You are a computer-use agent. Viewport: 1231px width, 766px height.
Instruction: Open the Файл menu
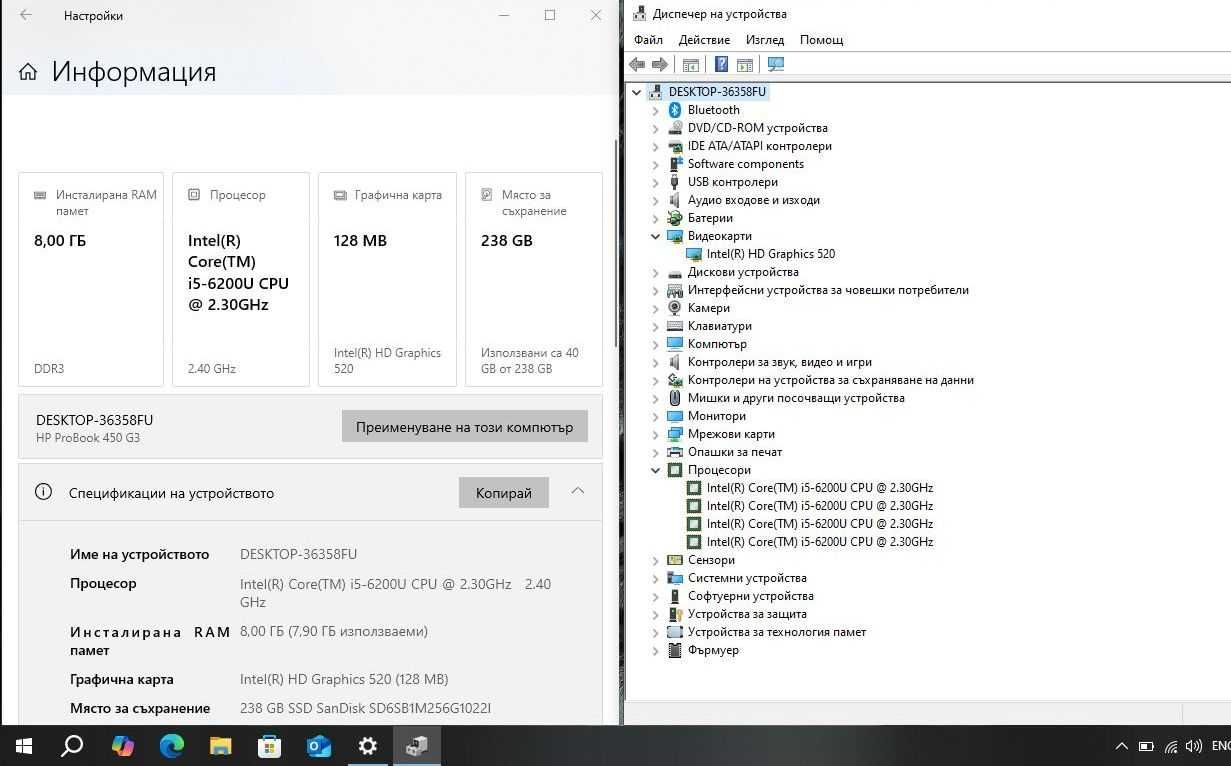[648, 40]
